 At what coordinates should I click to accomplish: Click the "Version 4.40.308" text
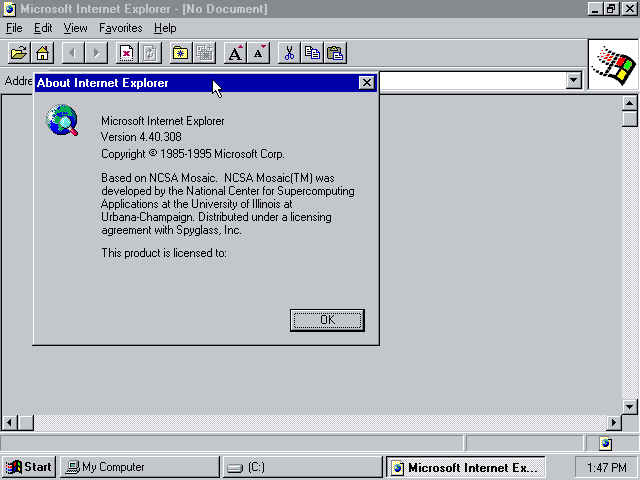pyautogui.click(x=141, y=137)
